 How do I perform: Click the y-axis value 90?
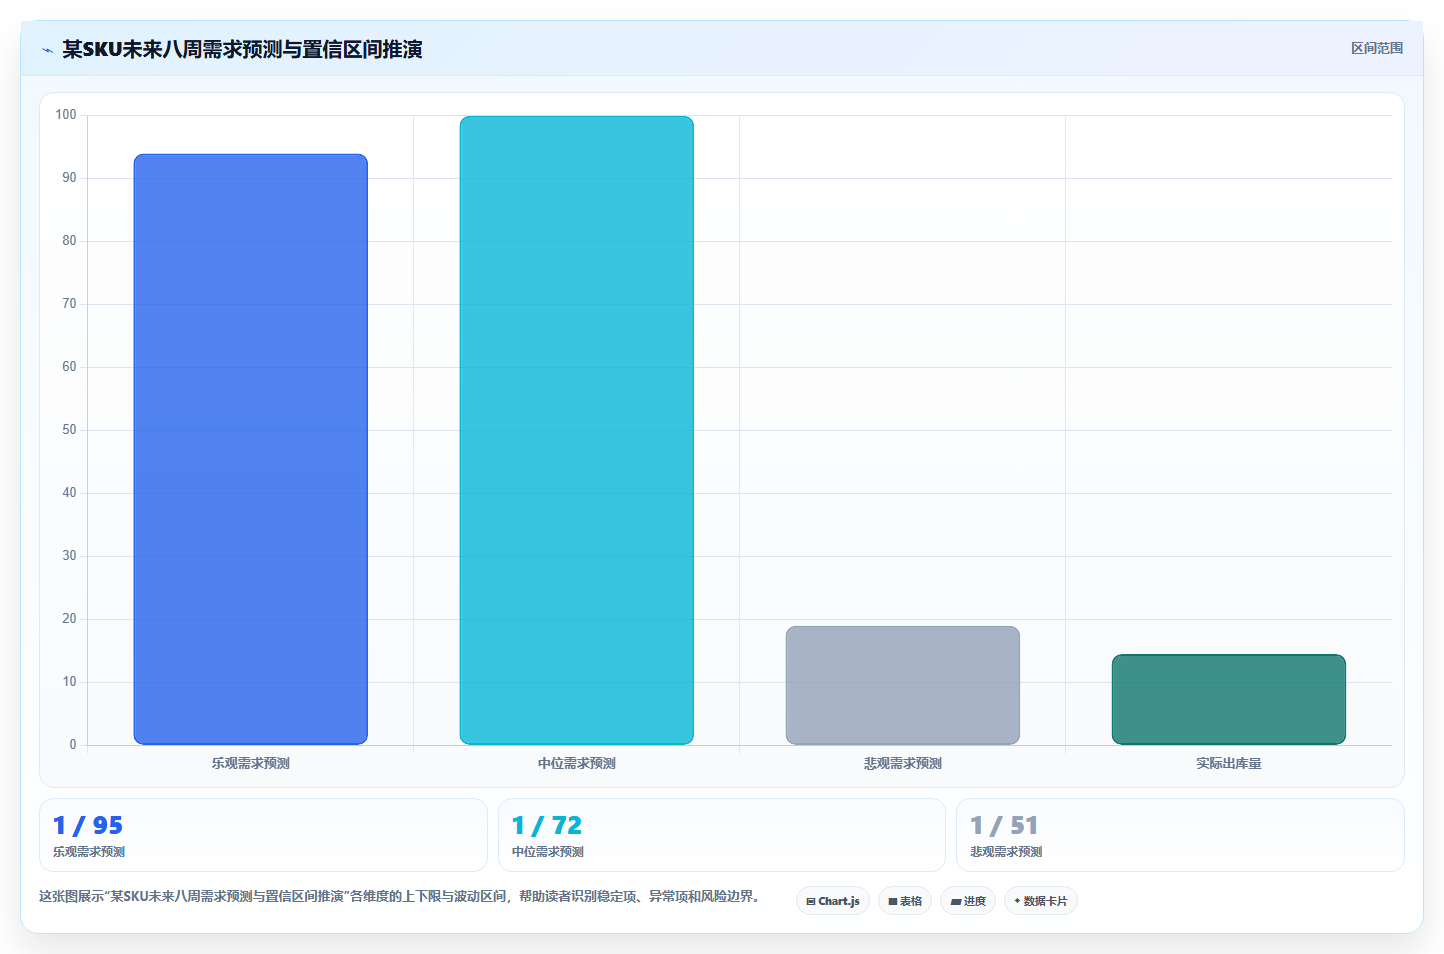(x=69, y=178)
